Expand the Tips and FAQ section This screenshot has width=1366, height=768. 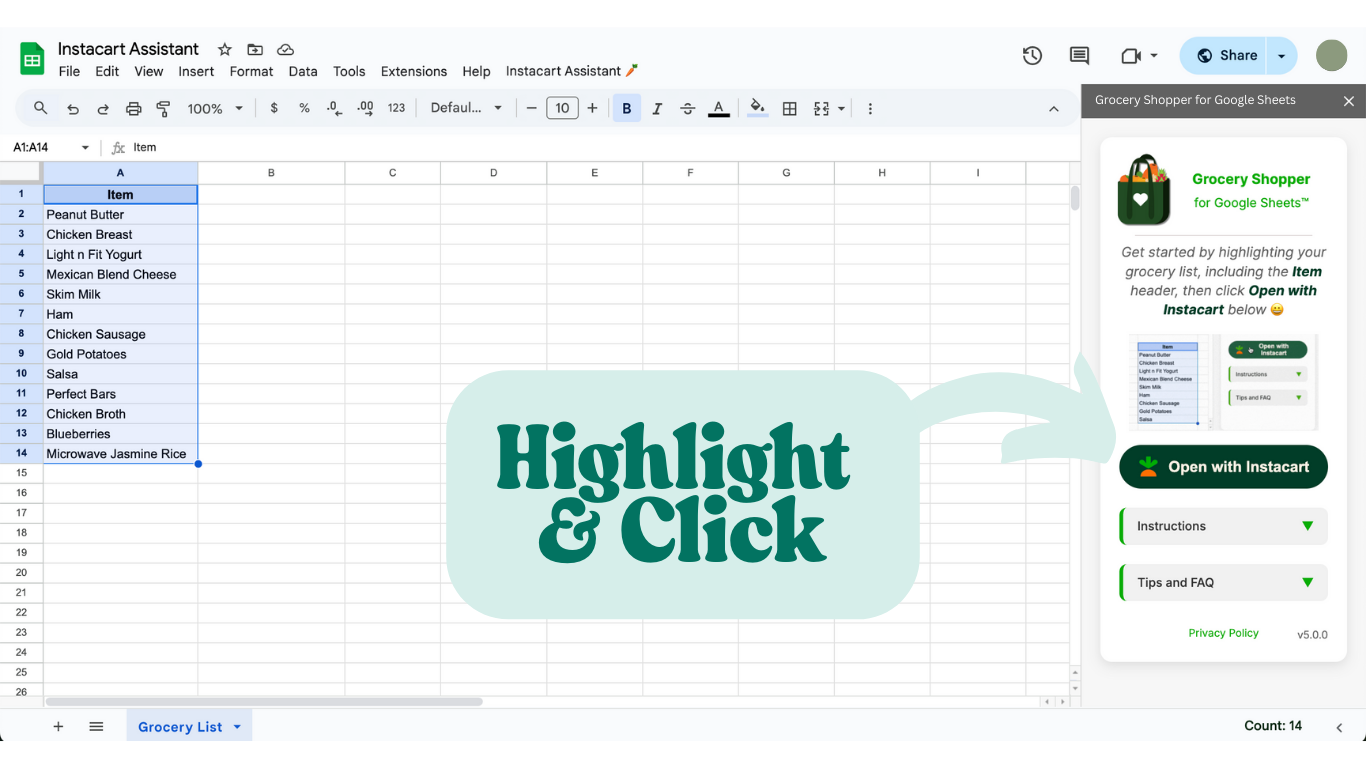coord(1222,582)
